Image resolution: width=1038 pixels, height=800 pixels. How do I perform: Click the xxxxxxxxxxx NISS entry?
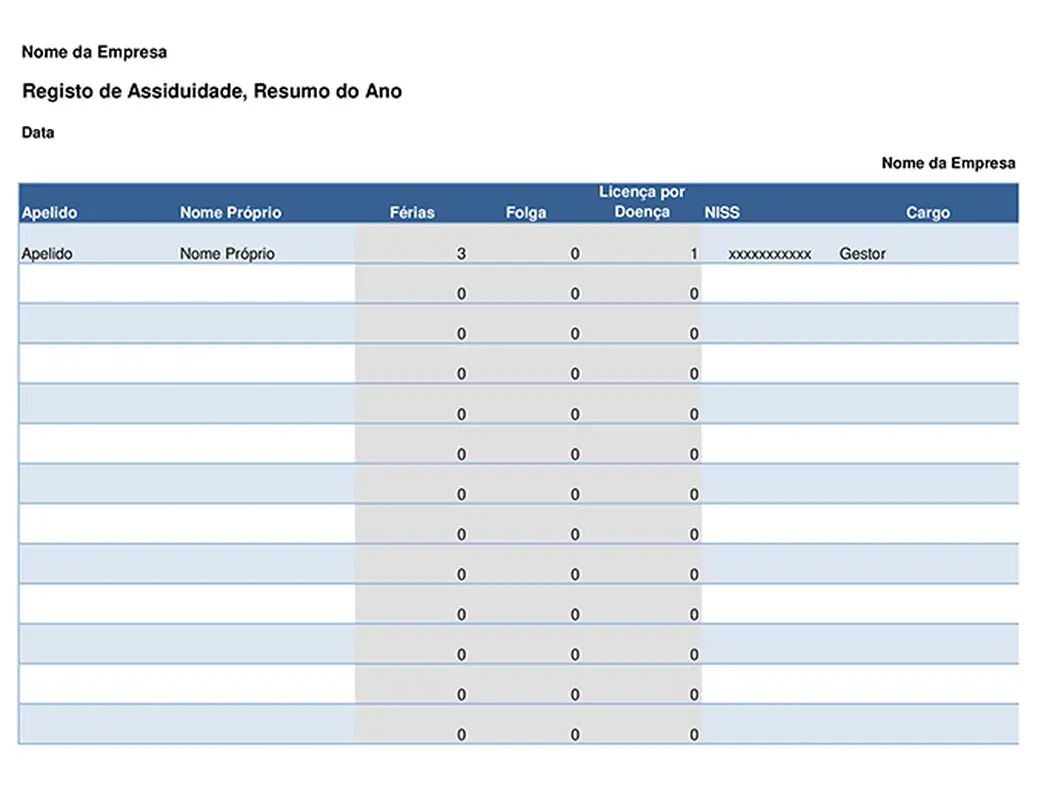tap(770, 254)
